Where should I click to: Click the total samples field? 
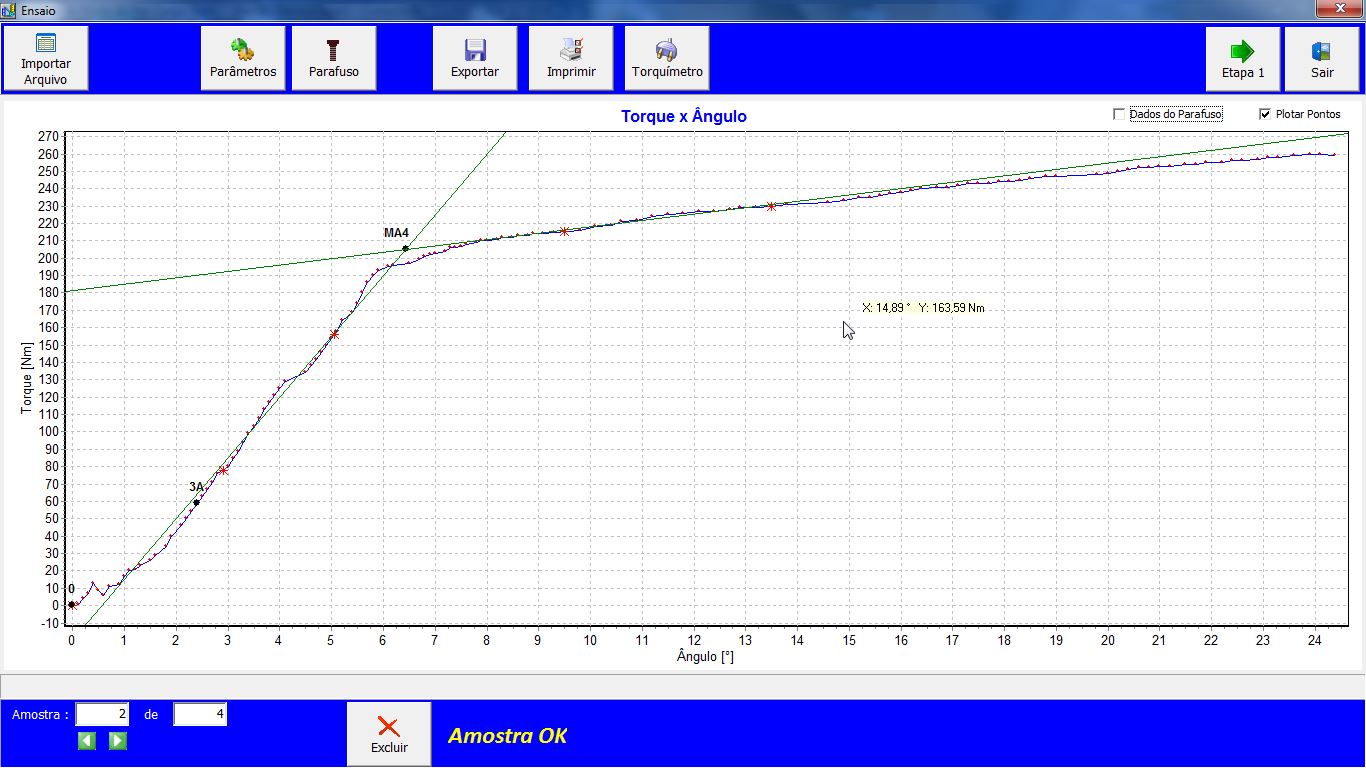click(200, 714)
